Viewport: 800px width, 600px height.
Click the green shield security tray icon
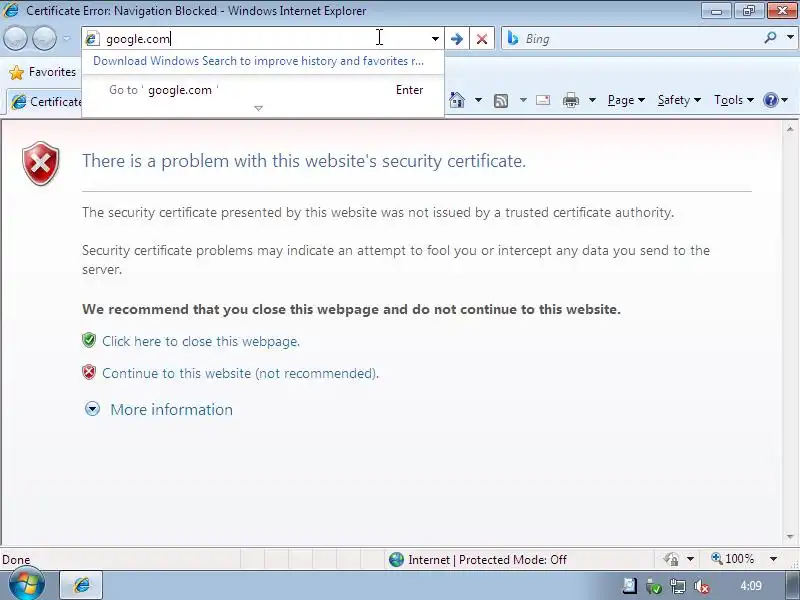pyautogui.click(x=654, y=587)
